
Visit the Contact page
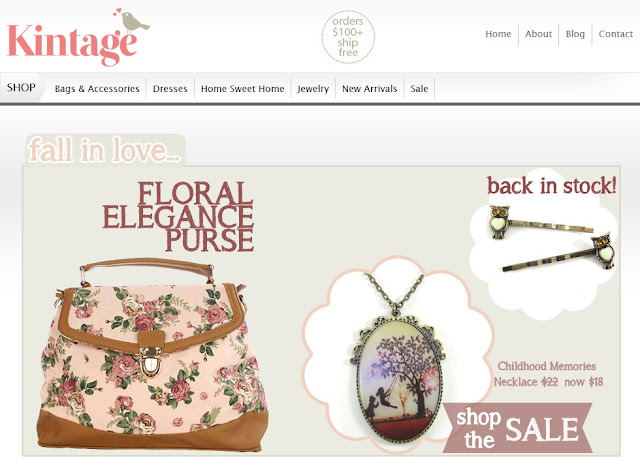tap(616, 34)
